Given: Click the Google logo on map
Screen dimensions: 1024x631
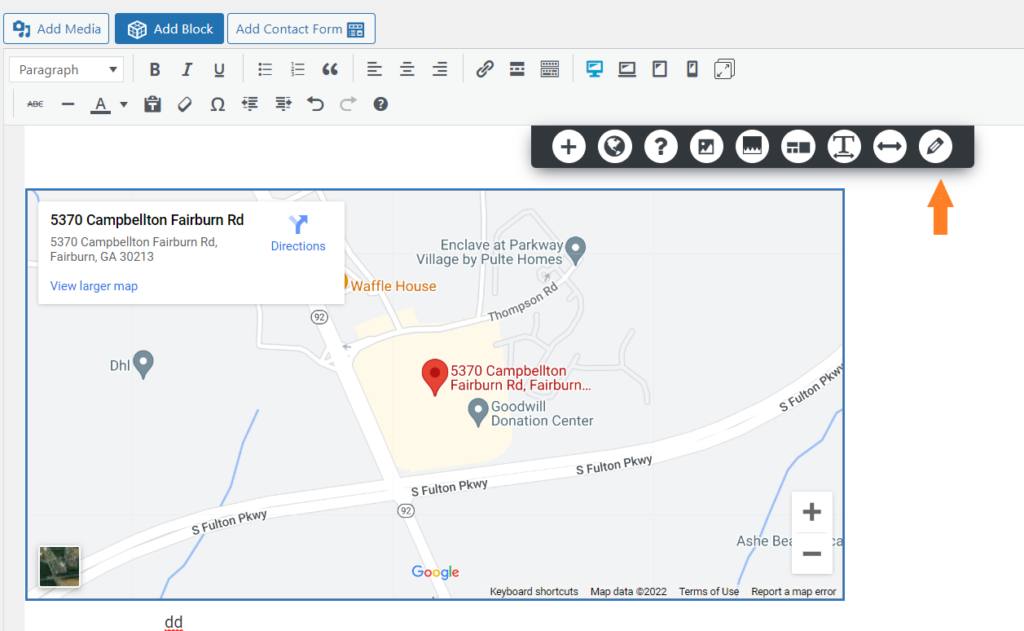Looking at the screenshot, I should point(435,572).
